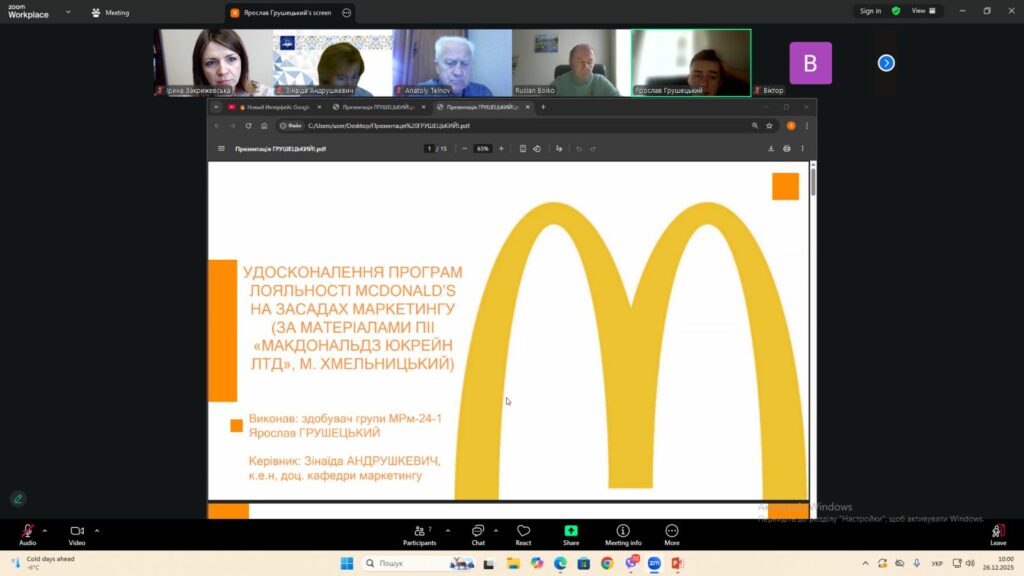Switch to the Meeting tab

[x=110, y=13]
